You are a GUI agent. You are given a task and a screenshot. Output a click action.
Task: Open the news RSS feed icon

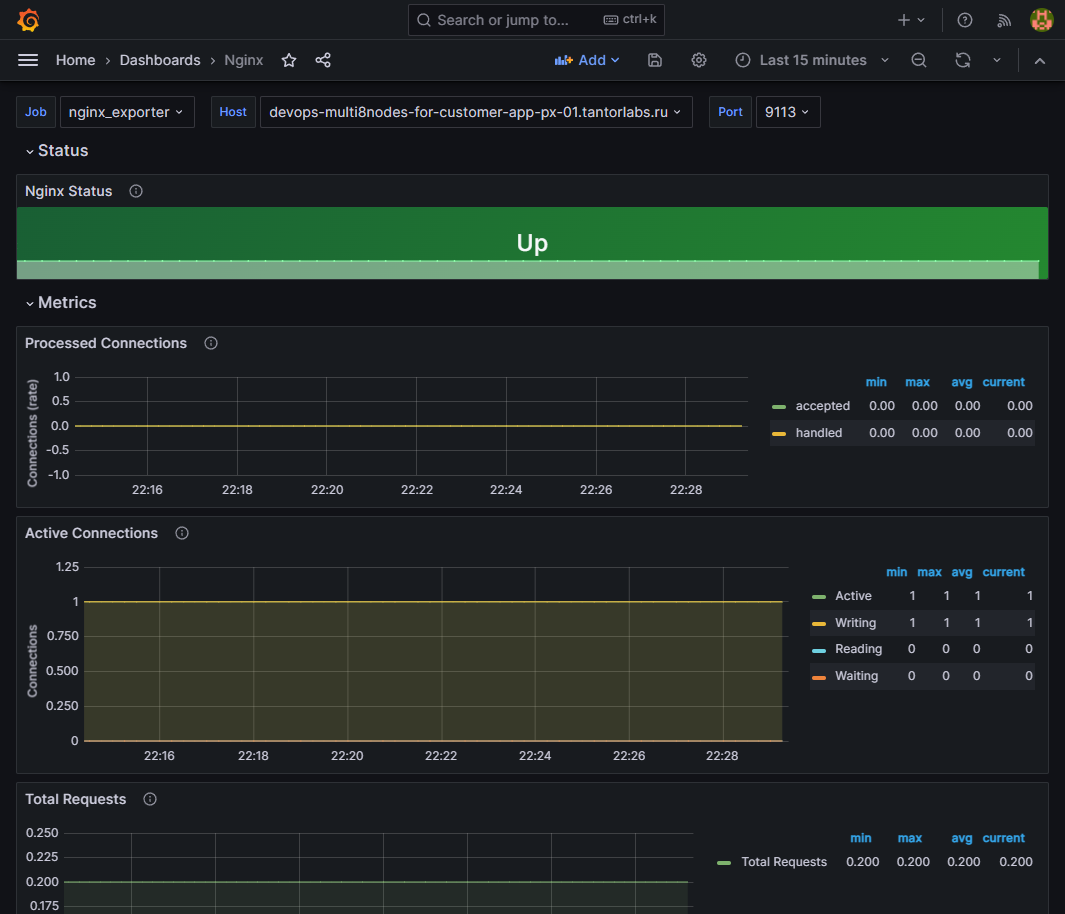tap(1005, 20)
